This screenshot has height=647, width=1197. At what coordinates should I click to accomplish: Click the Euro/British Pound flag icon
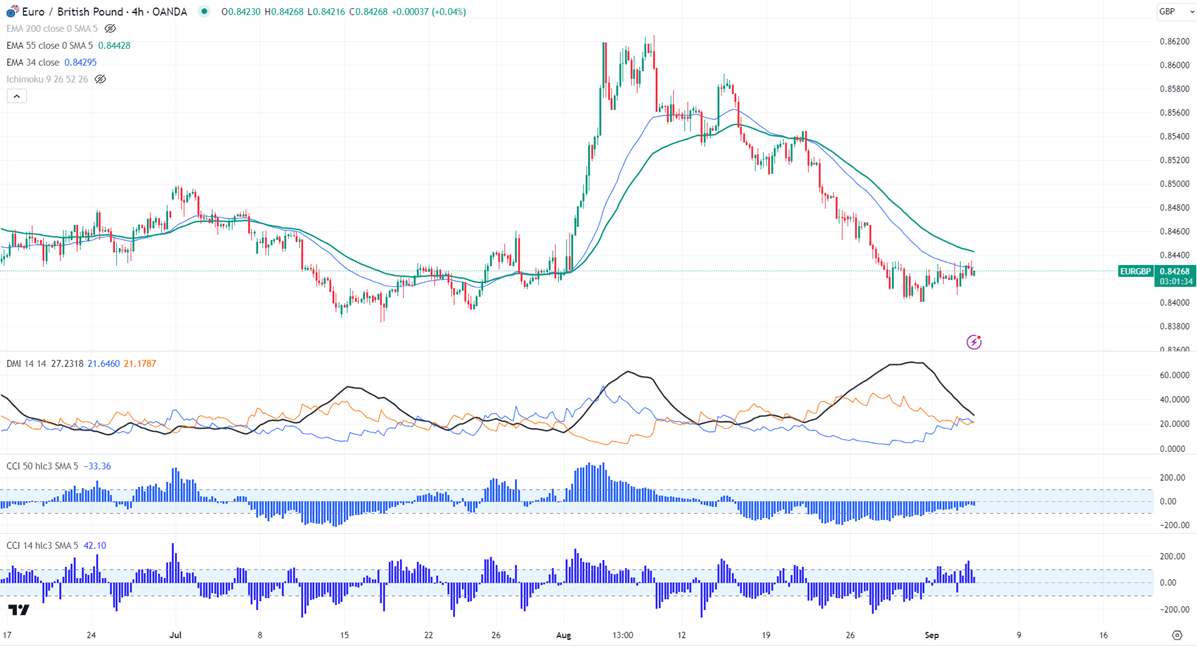coord(12,12)
